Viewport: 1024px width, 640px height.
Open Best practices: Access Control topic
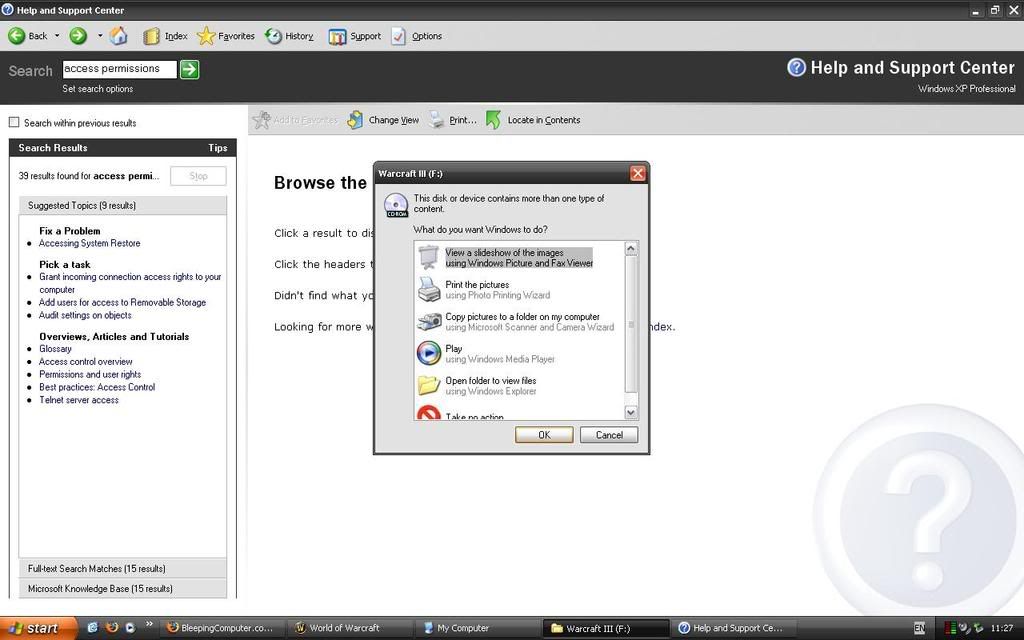tap(97, 387)
